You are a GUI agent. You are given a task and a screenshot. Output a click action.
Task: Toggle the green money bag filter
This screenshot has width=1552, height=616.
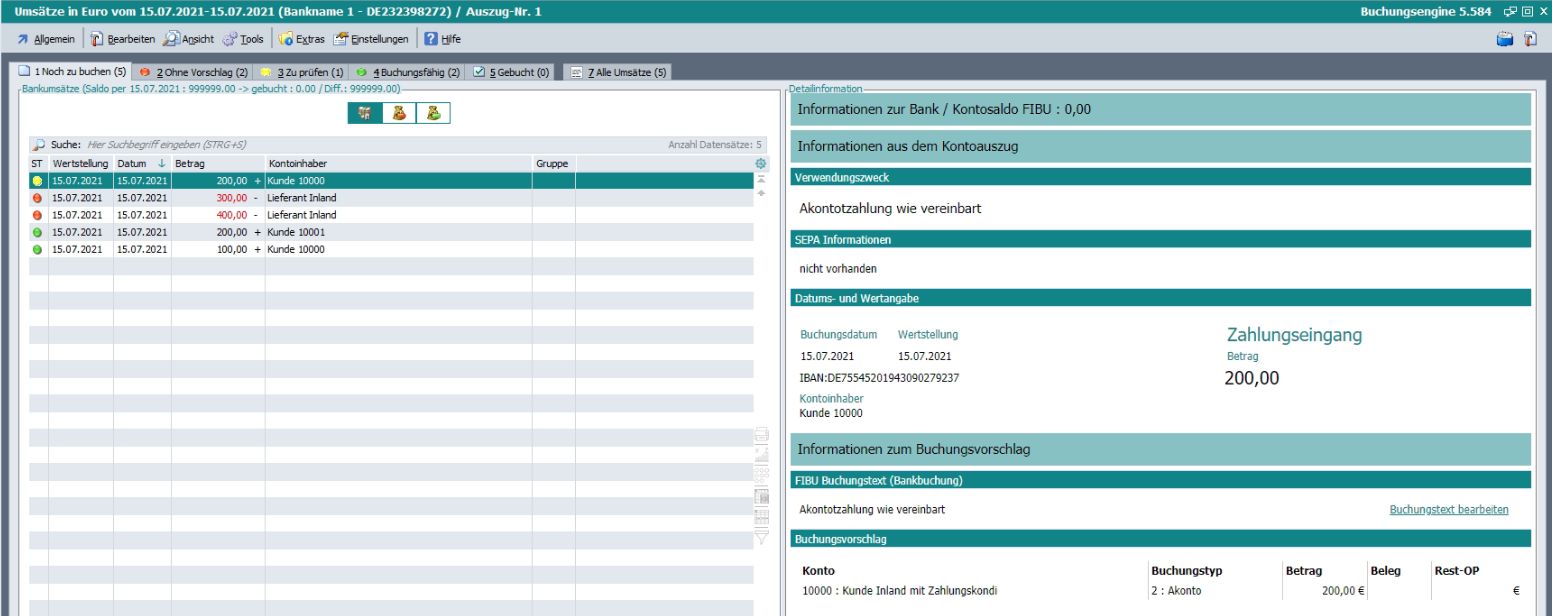pos(433,113)
